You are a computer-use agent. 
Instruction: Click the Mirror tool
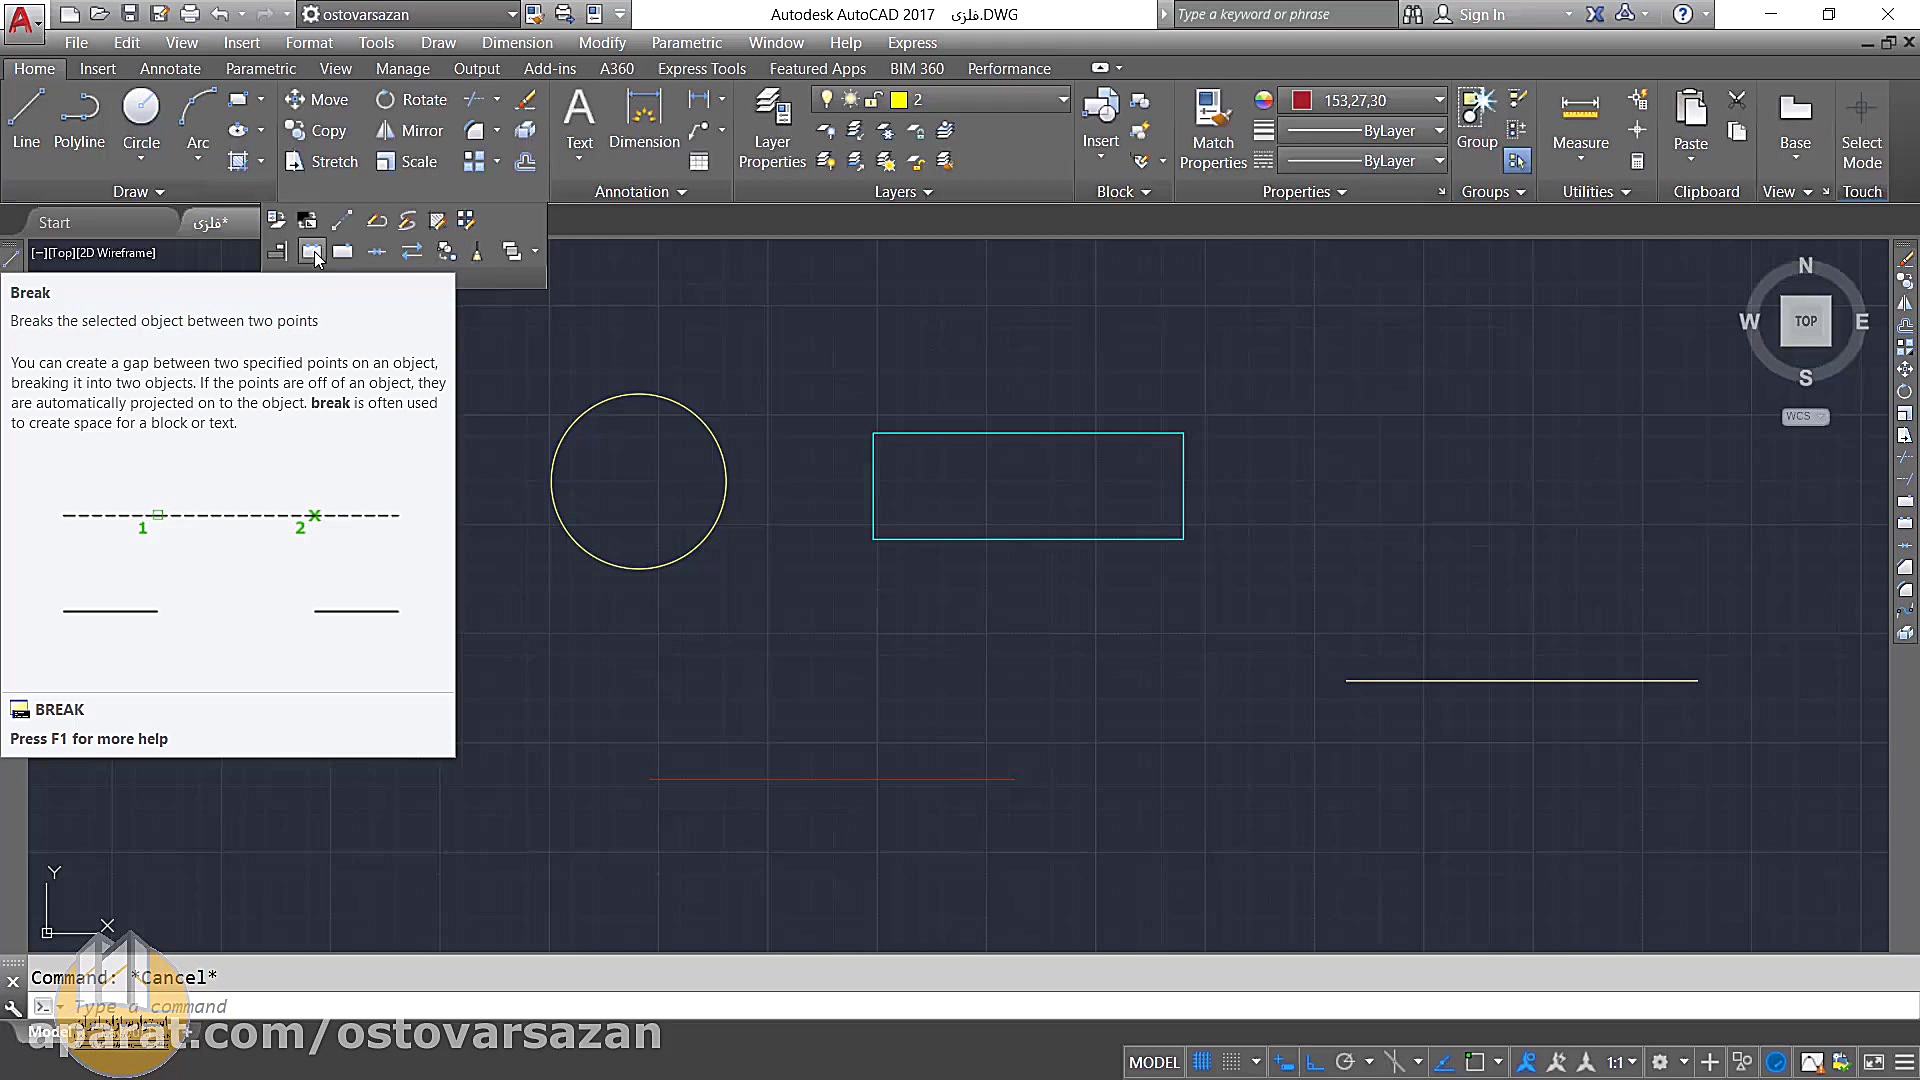pos(410,131)
